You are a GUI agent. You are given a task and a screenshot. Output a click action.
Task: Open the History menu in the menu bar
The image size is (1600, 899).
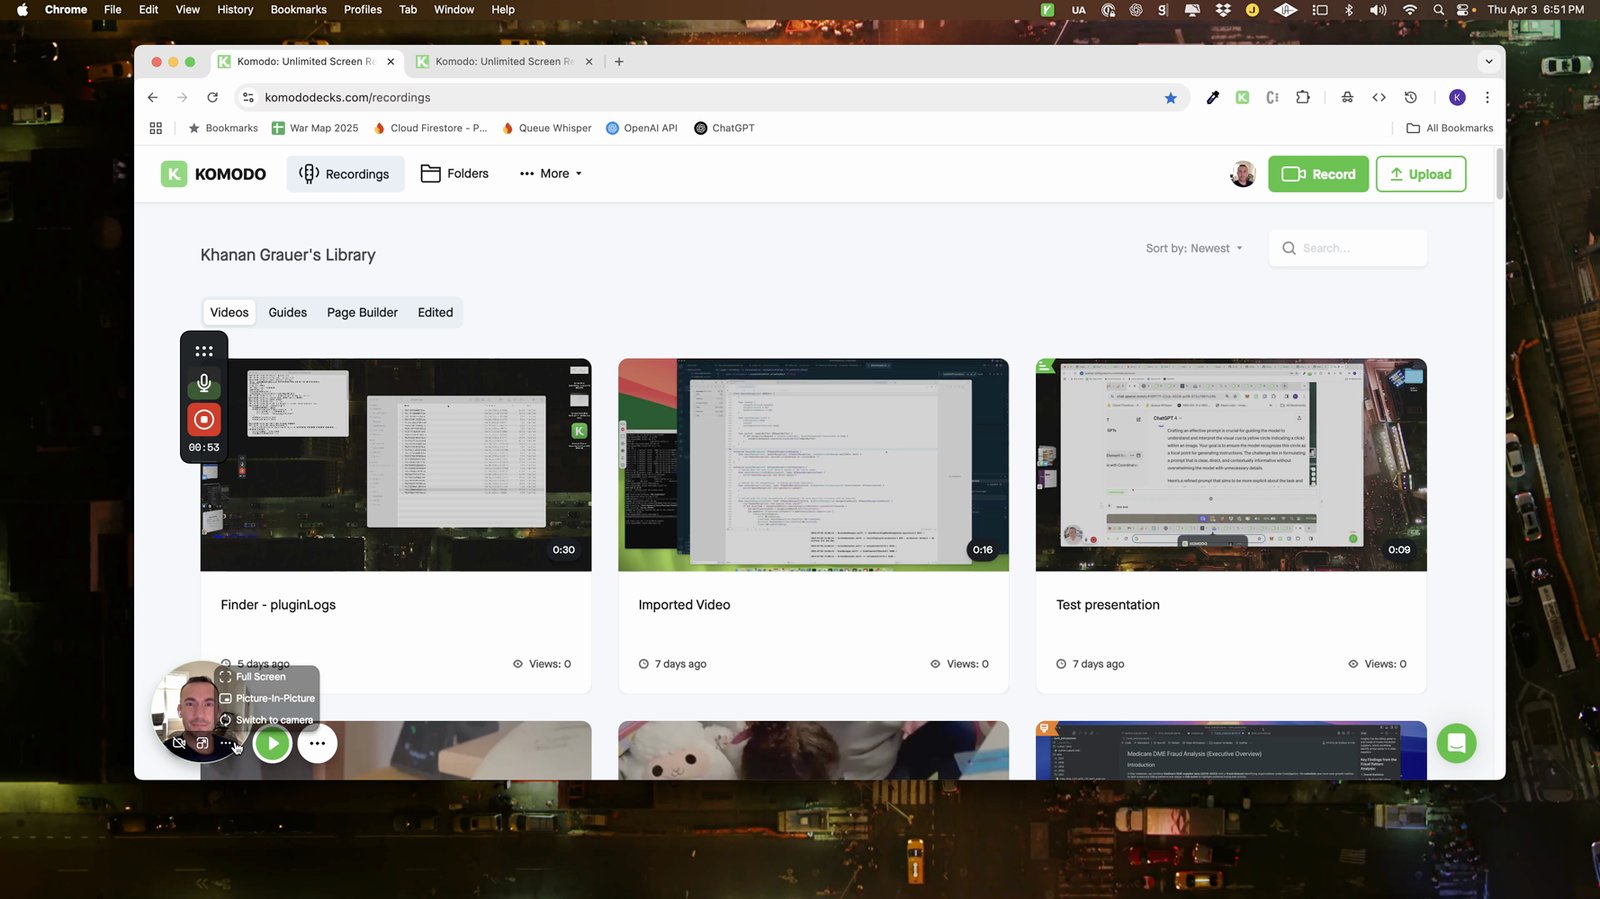[x=235, y=9]
